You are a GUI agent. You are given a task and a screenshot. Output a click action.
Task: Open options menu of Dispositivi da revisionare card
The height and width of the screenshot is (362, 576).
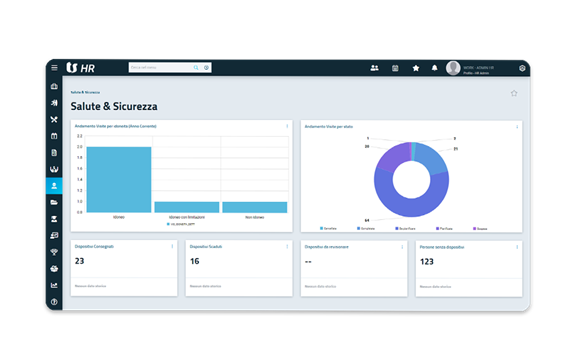[x=402, y=247]
